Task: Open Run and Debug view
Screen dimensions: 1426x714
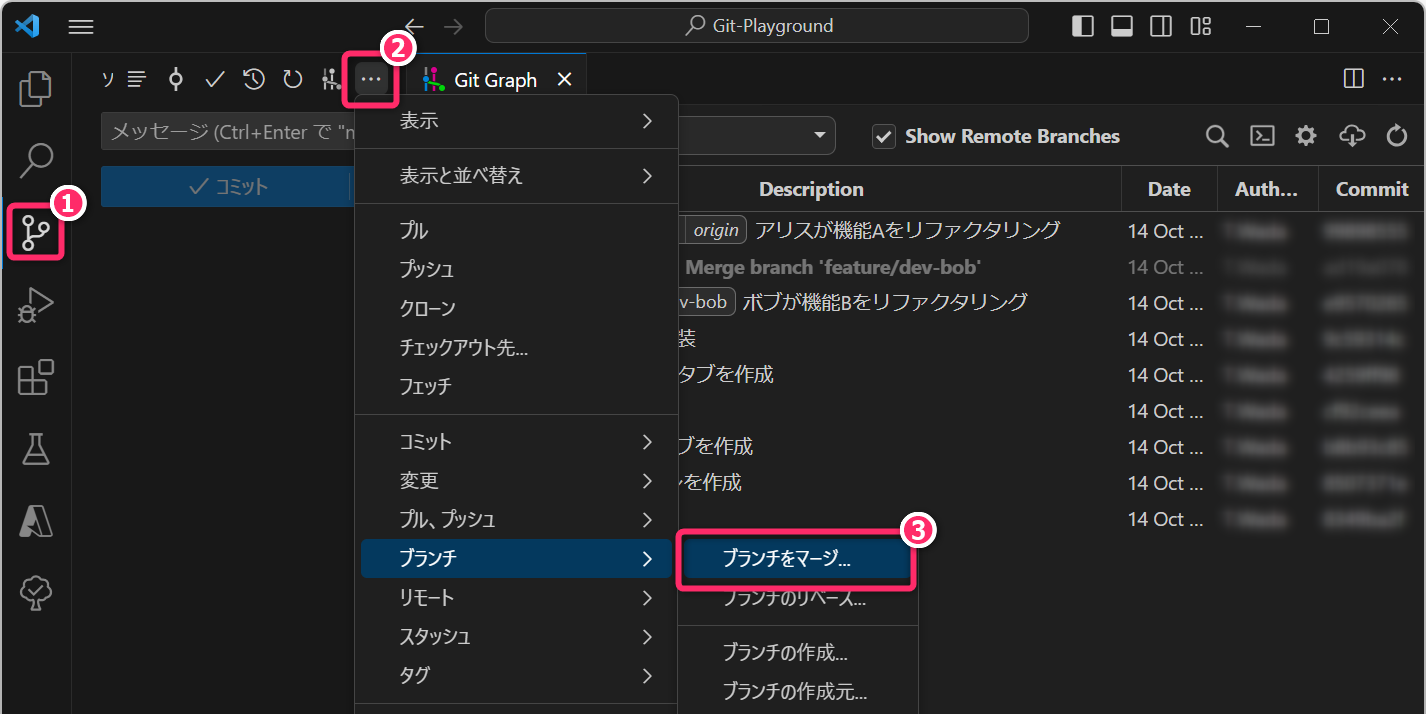Action: [36, 305]
